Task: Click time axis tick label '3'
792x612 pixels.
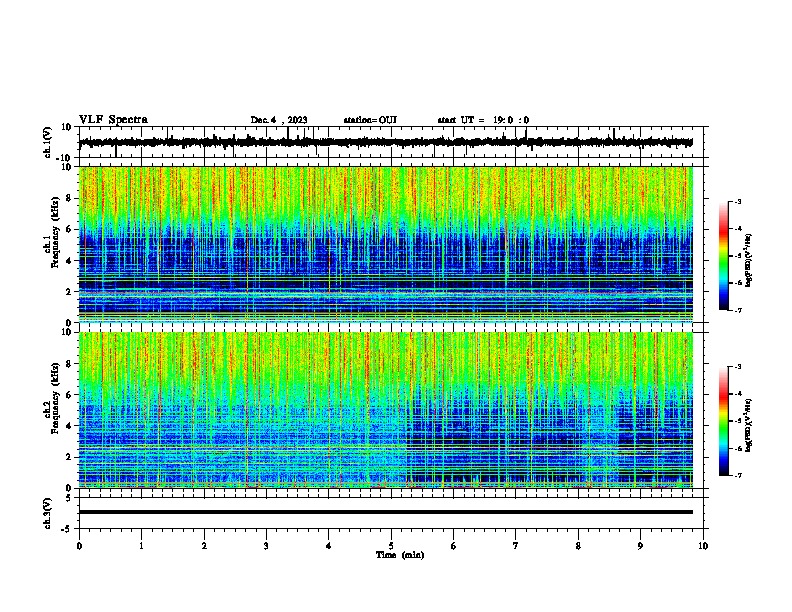Action: [266, 546]
